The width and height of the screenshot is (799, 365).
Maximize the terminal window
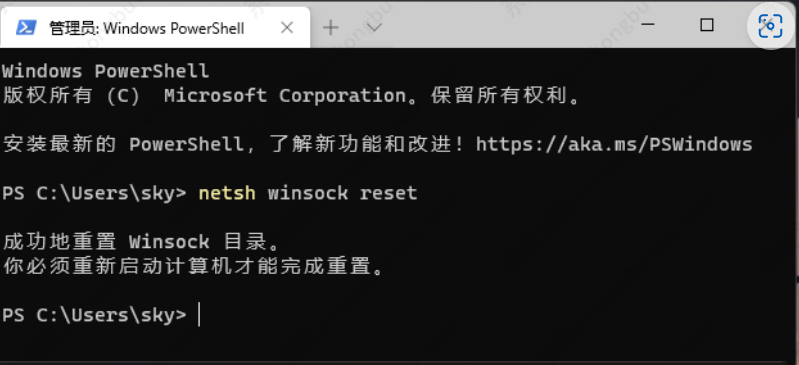pyautogui.click(x=707, y=24)
